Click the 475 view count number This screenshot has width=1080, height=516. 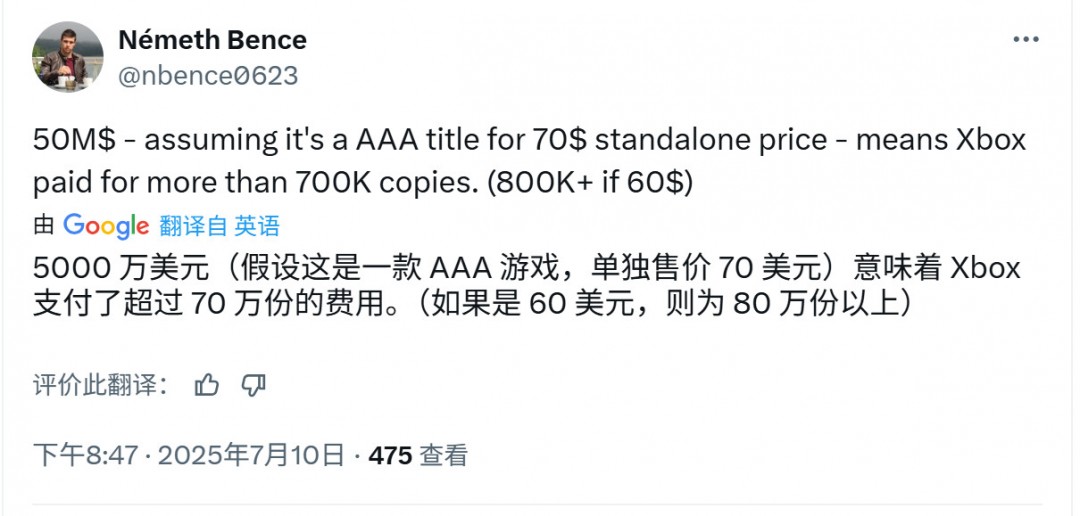point(390,456)
